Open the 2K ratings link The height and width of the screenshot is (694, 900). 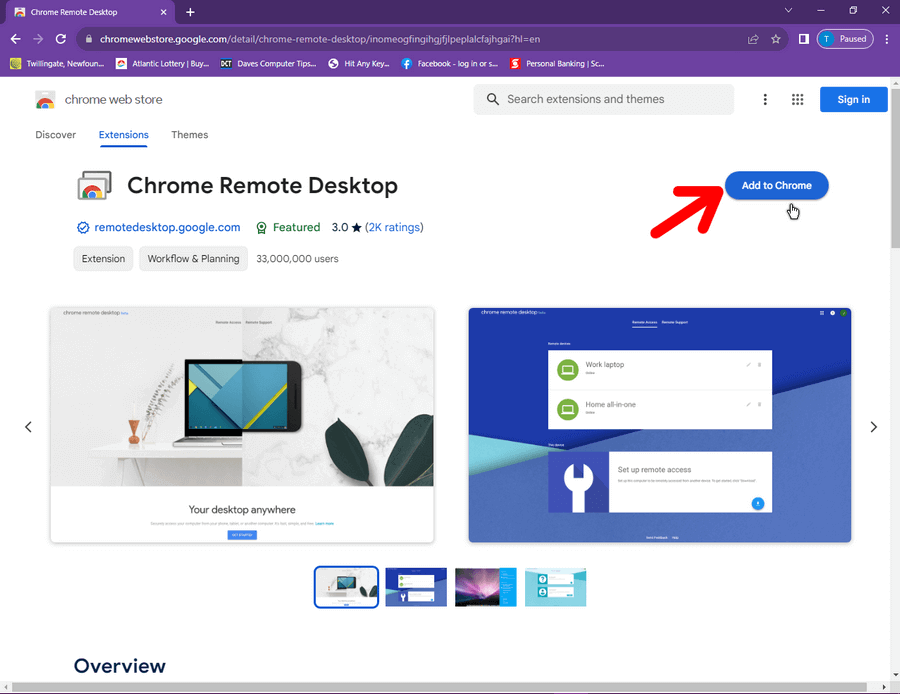[394, 227]
